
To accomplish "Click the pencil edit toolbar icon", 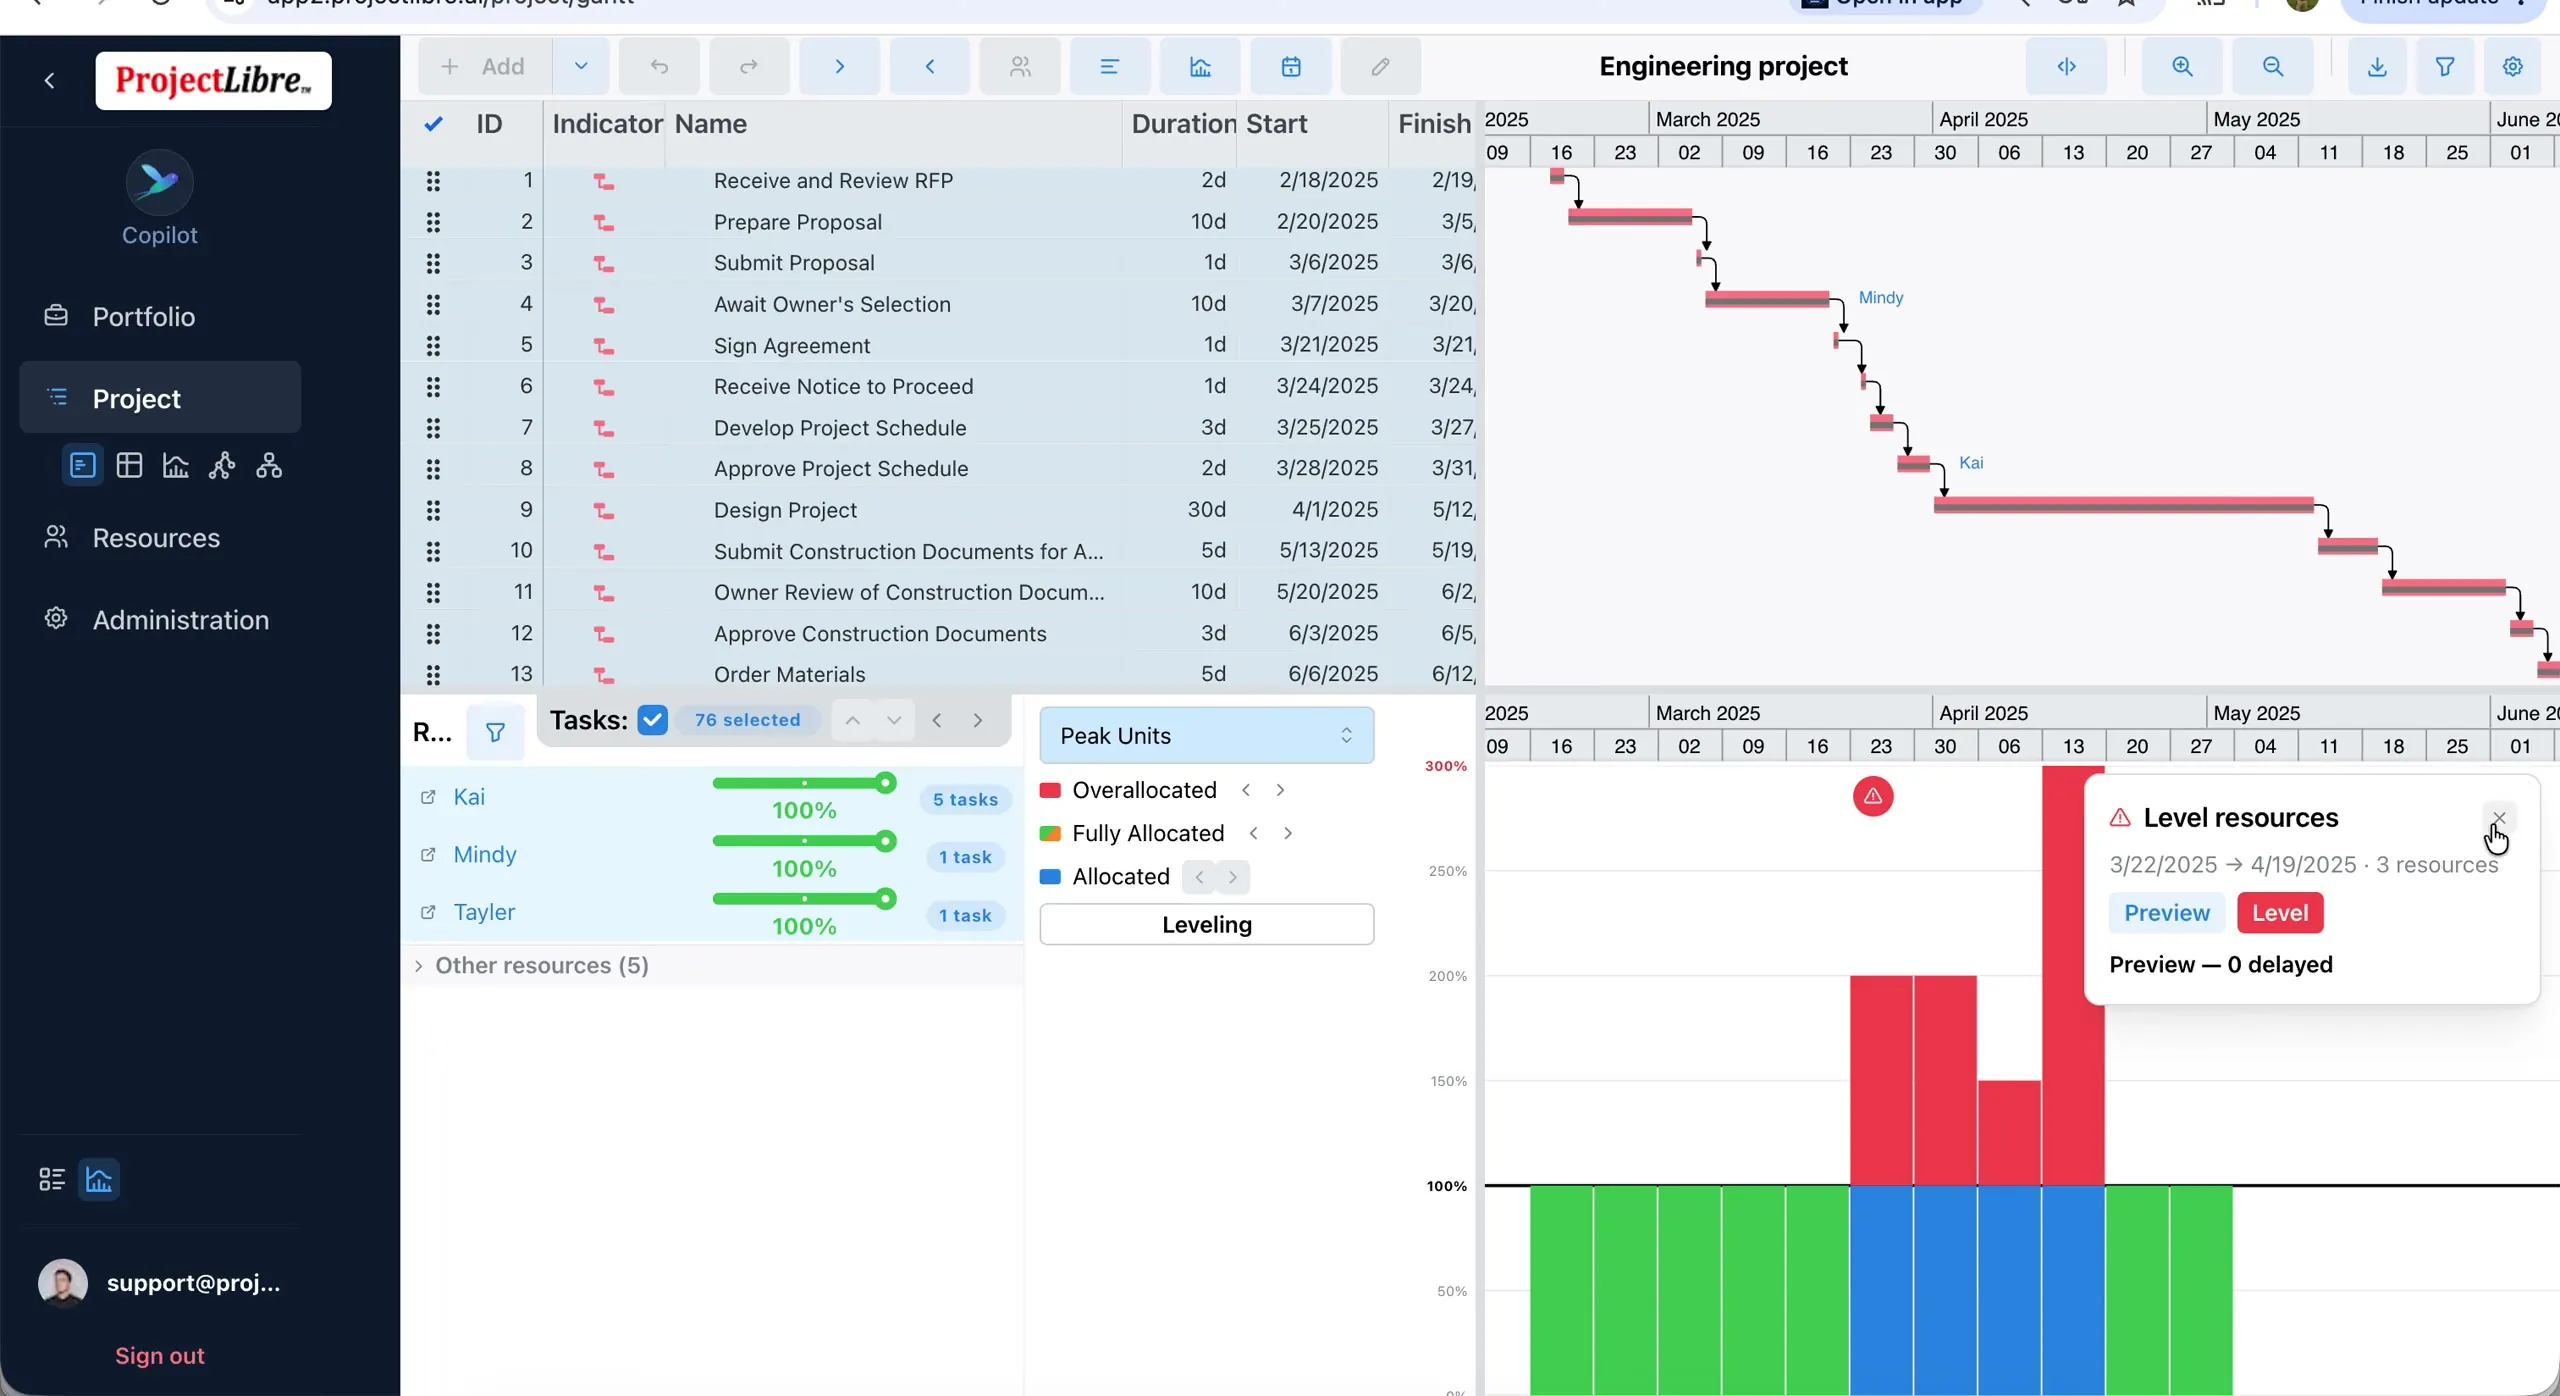I will 1381,66.
